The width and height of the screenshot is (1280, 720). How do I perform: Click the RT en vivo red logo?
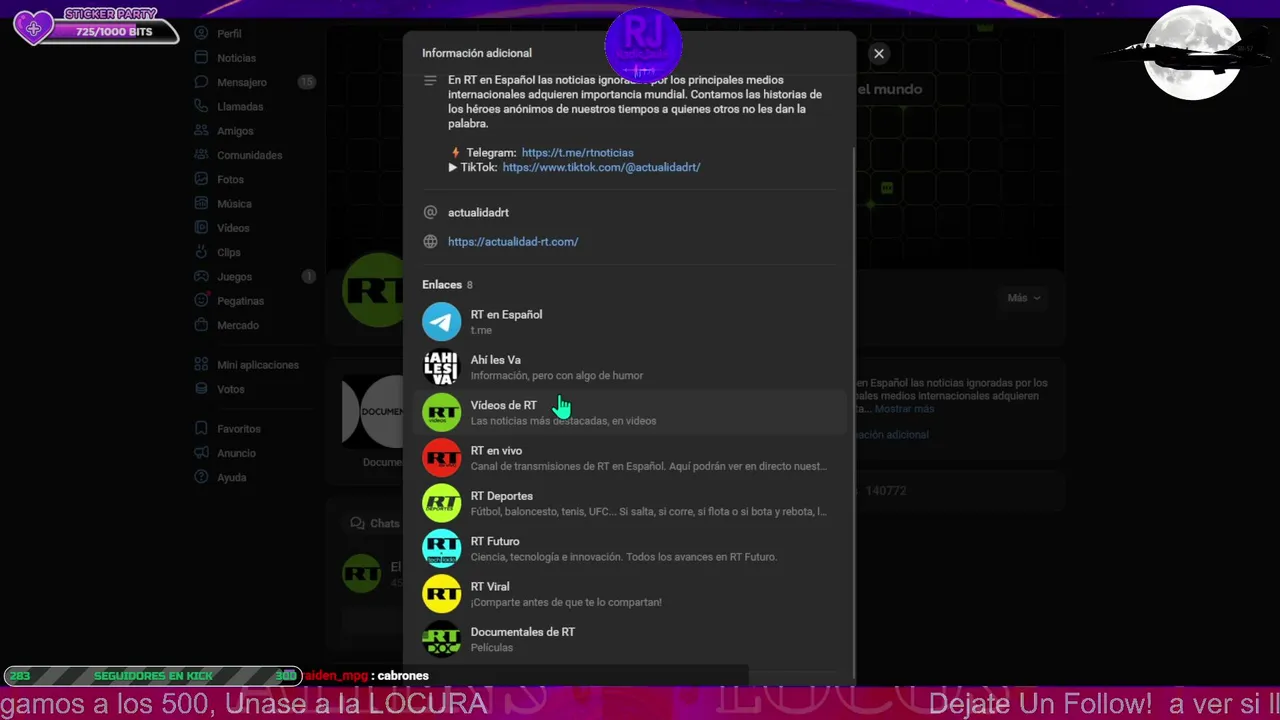click(x=441, y=458)
